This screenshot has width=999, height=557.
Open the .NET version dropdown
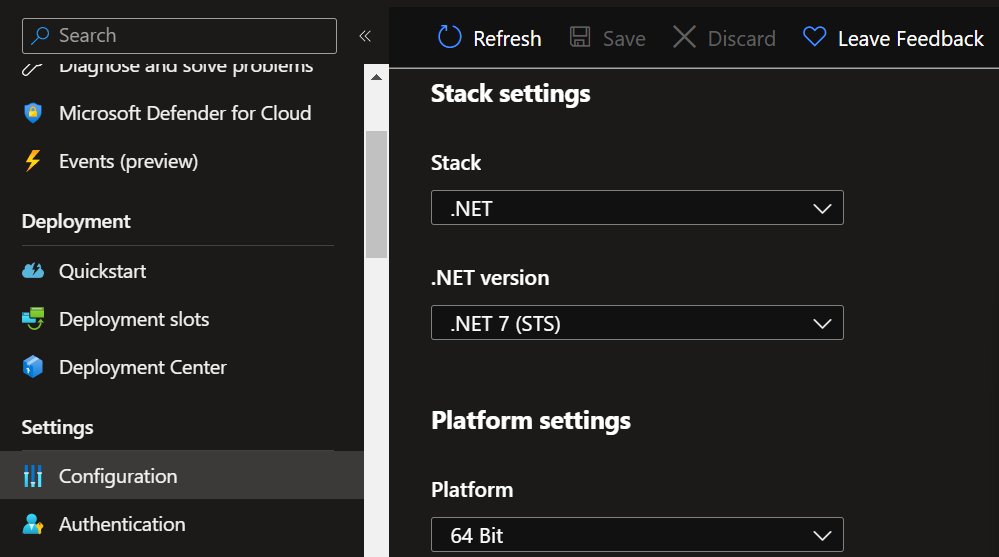(x=637, y=322)
